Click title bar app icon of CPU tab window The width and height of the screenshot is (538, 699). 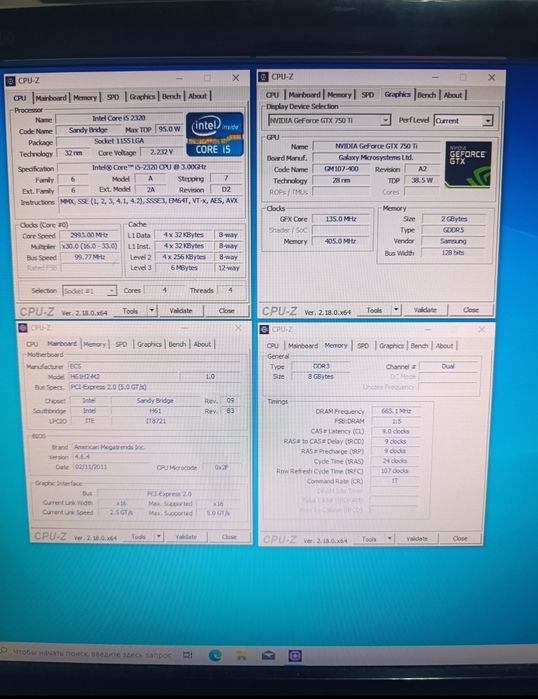(11, 81)
